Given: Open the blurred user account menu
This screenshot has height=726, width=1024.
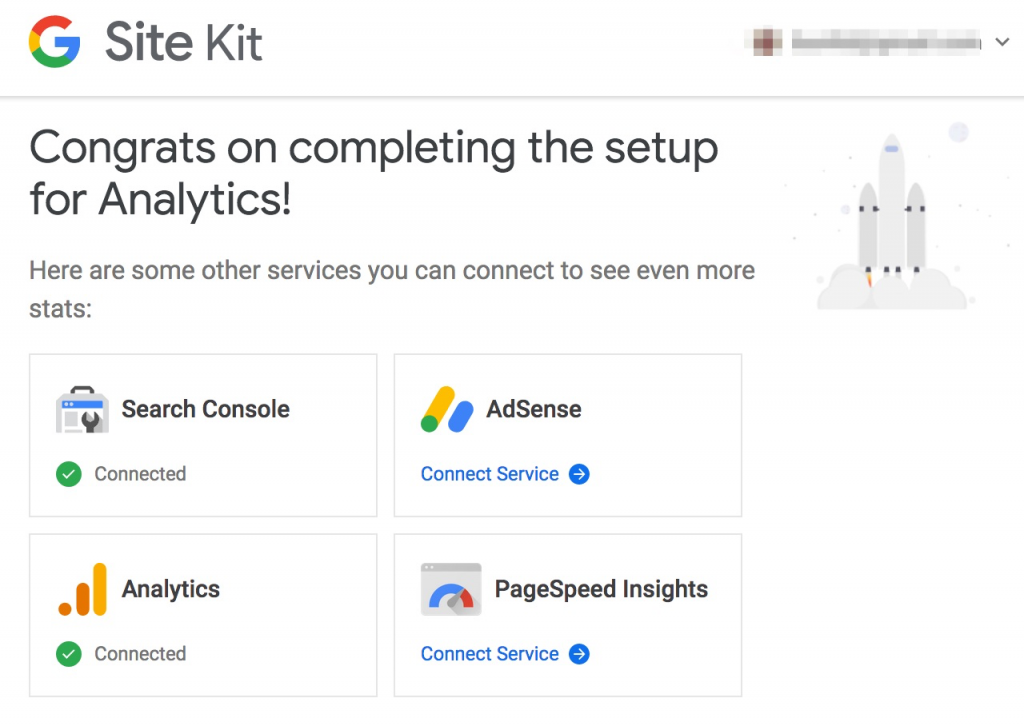Looking at the screenshot, I should pyautogui.click(x=877, y=42).
